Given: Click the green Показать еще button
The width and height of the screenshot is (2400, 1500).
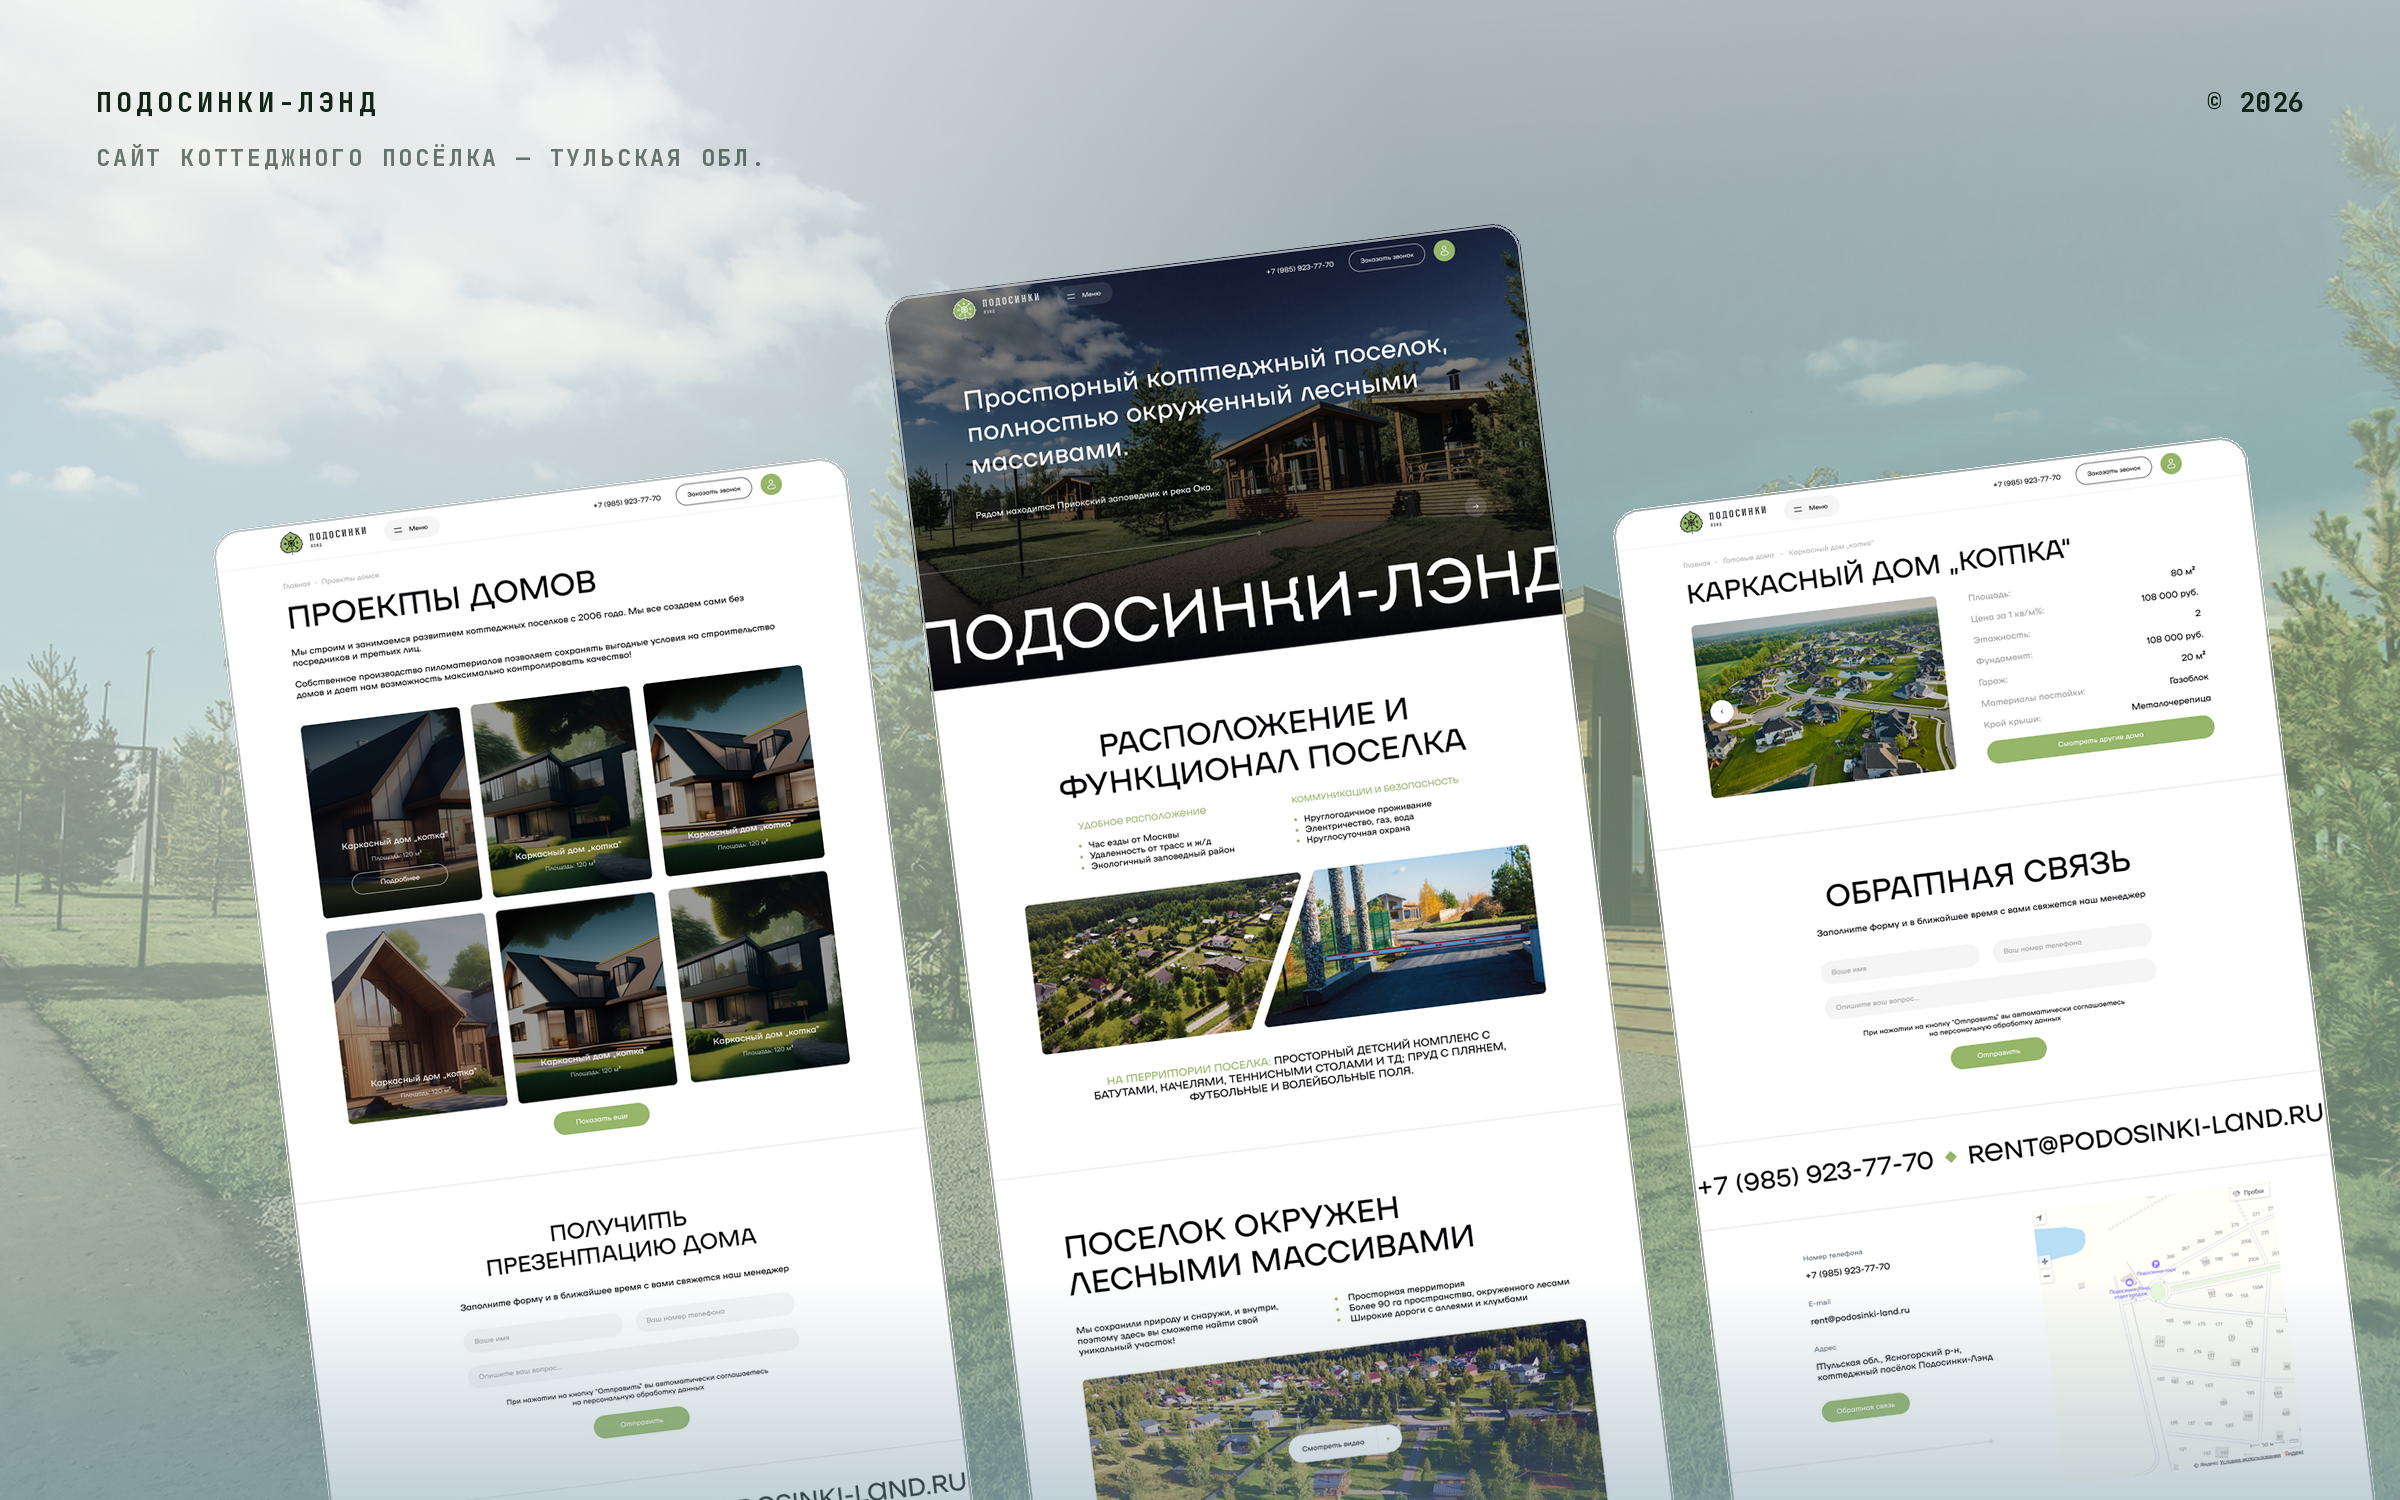Looking at the screenshot, I should pos(602,1118).
